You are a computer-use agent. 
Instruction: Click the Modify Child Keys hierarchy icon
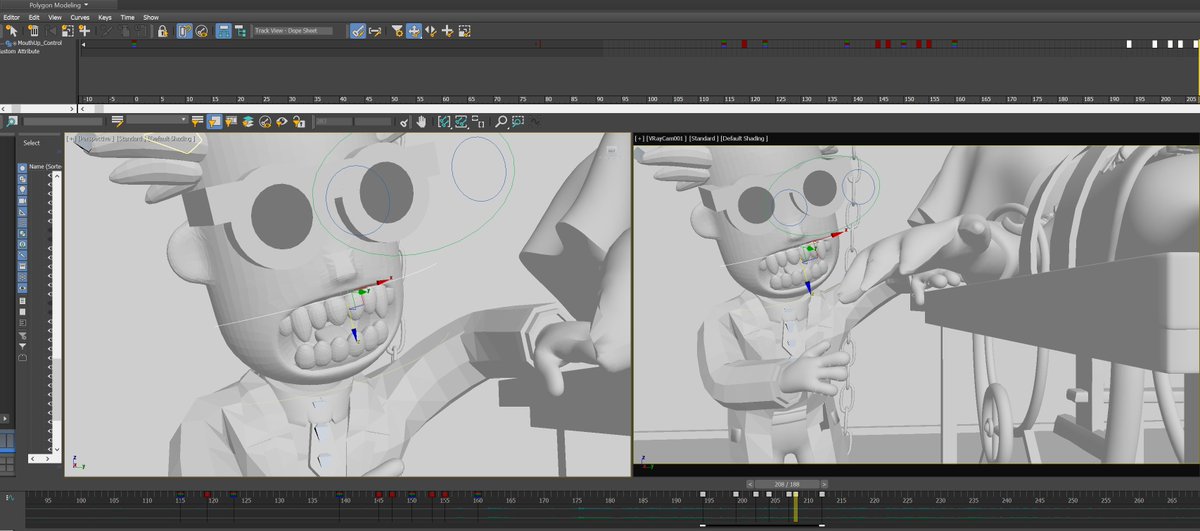tap(241, 31)
